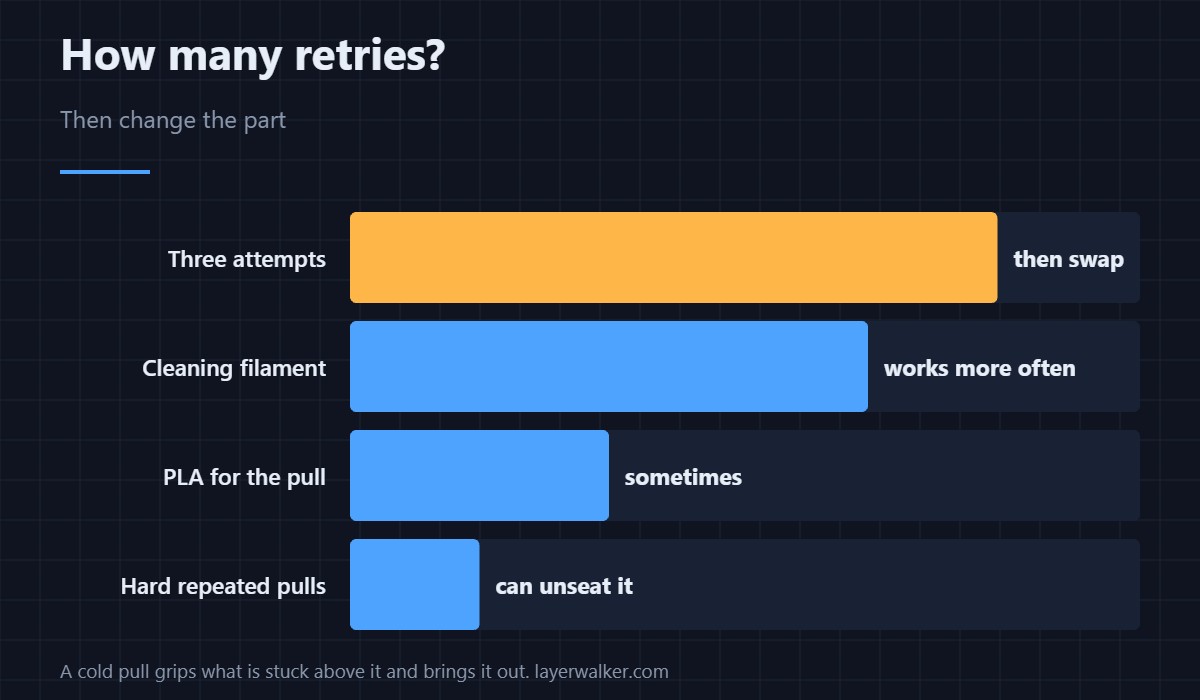The height and width of the screenshot is (700, 1200).
Task: Click the 'Hard repeated pulls' label
Action: [223, 586]
